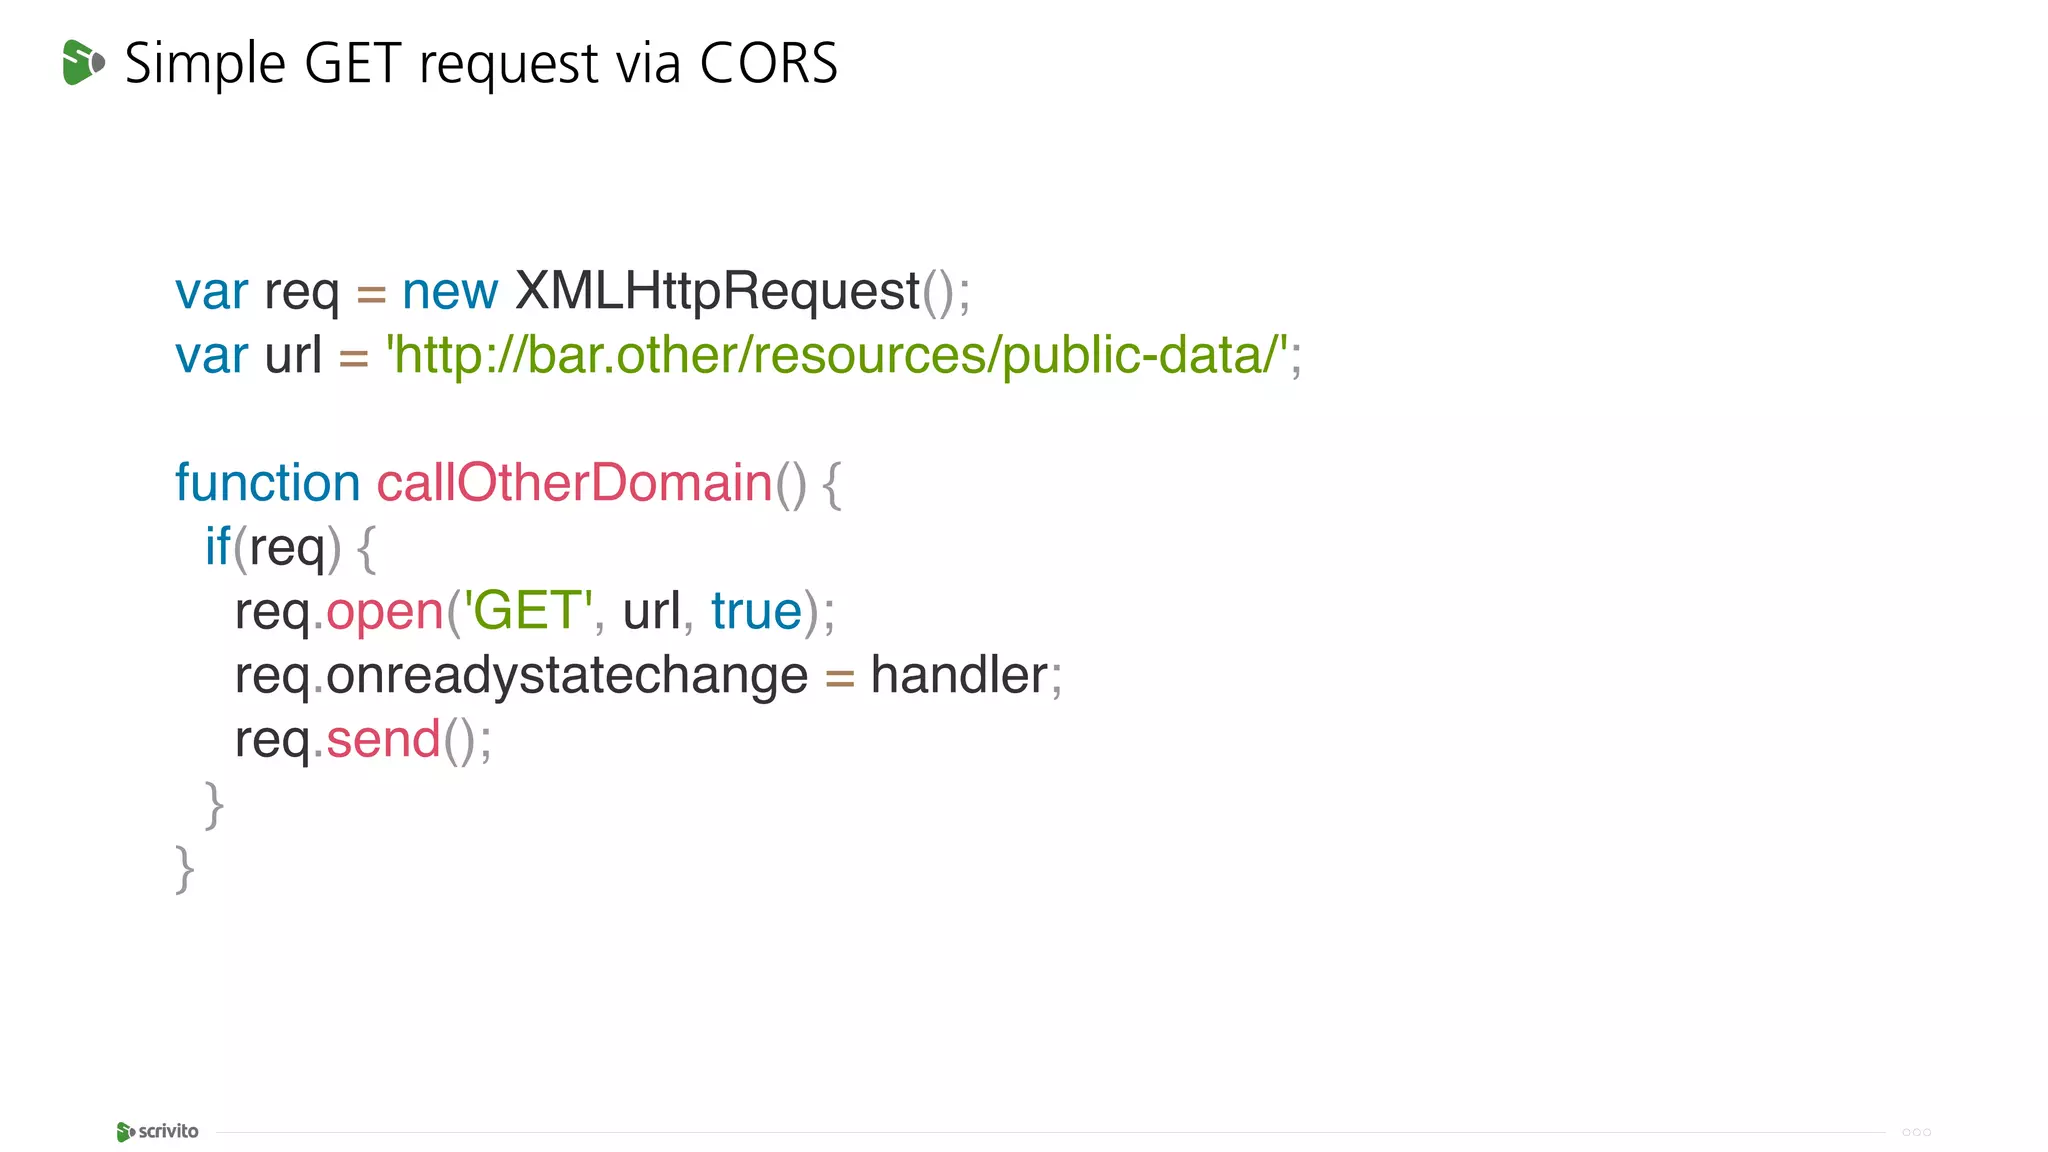
Task: Click the "scrivito" wordmark in the footer
Action: tap(168, 1131)
